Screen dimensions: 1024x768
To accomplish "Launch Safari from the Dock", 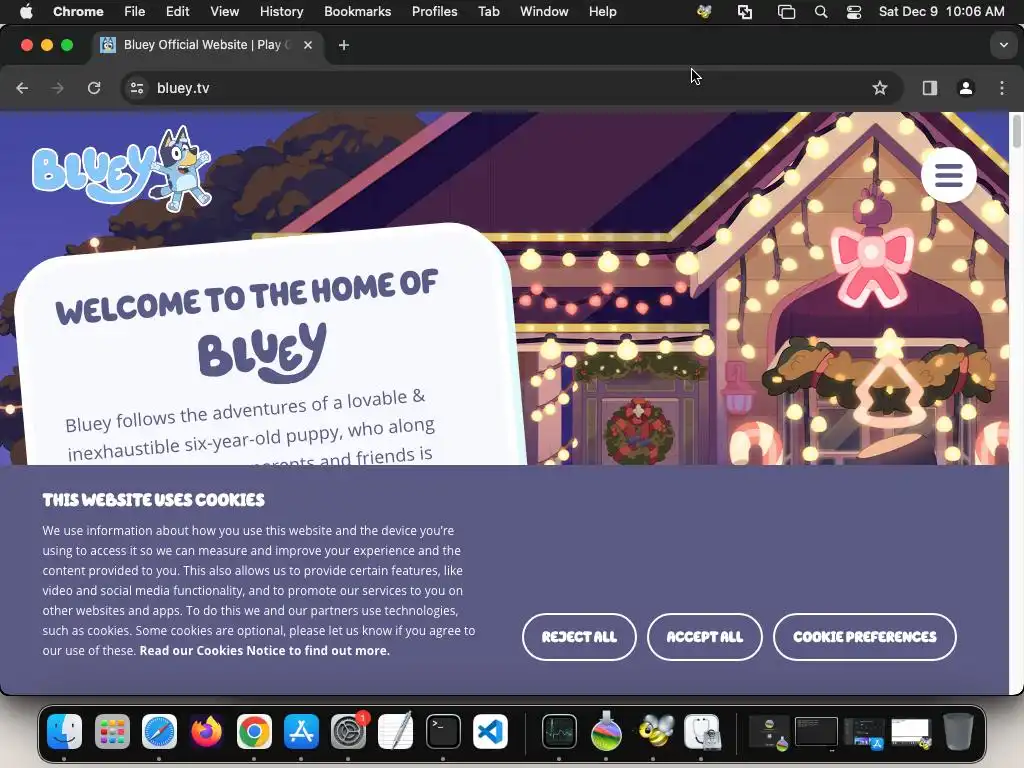I will [159, 731].
